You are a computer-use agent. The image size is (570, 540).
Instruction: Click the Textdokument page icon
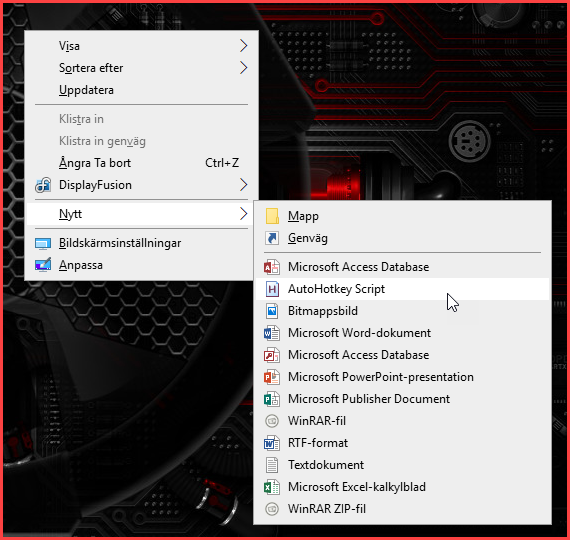pyautogui.click(x=272, y=465)
